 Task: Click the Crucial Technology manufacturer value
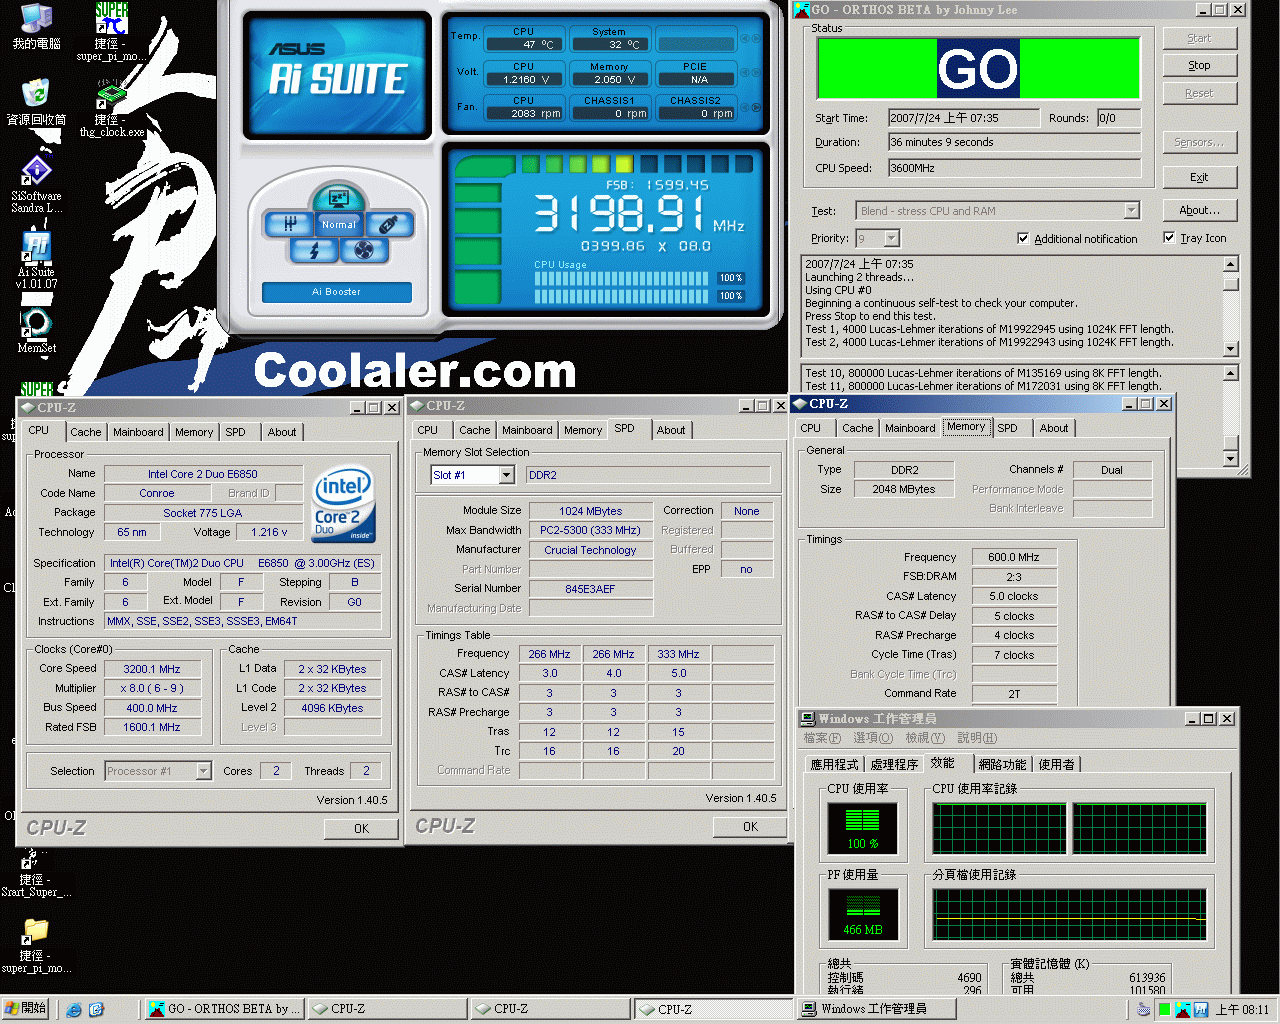pyautogui.click(x=590, y=550)
